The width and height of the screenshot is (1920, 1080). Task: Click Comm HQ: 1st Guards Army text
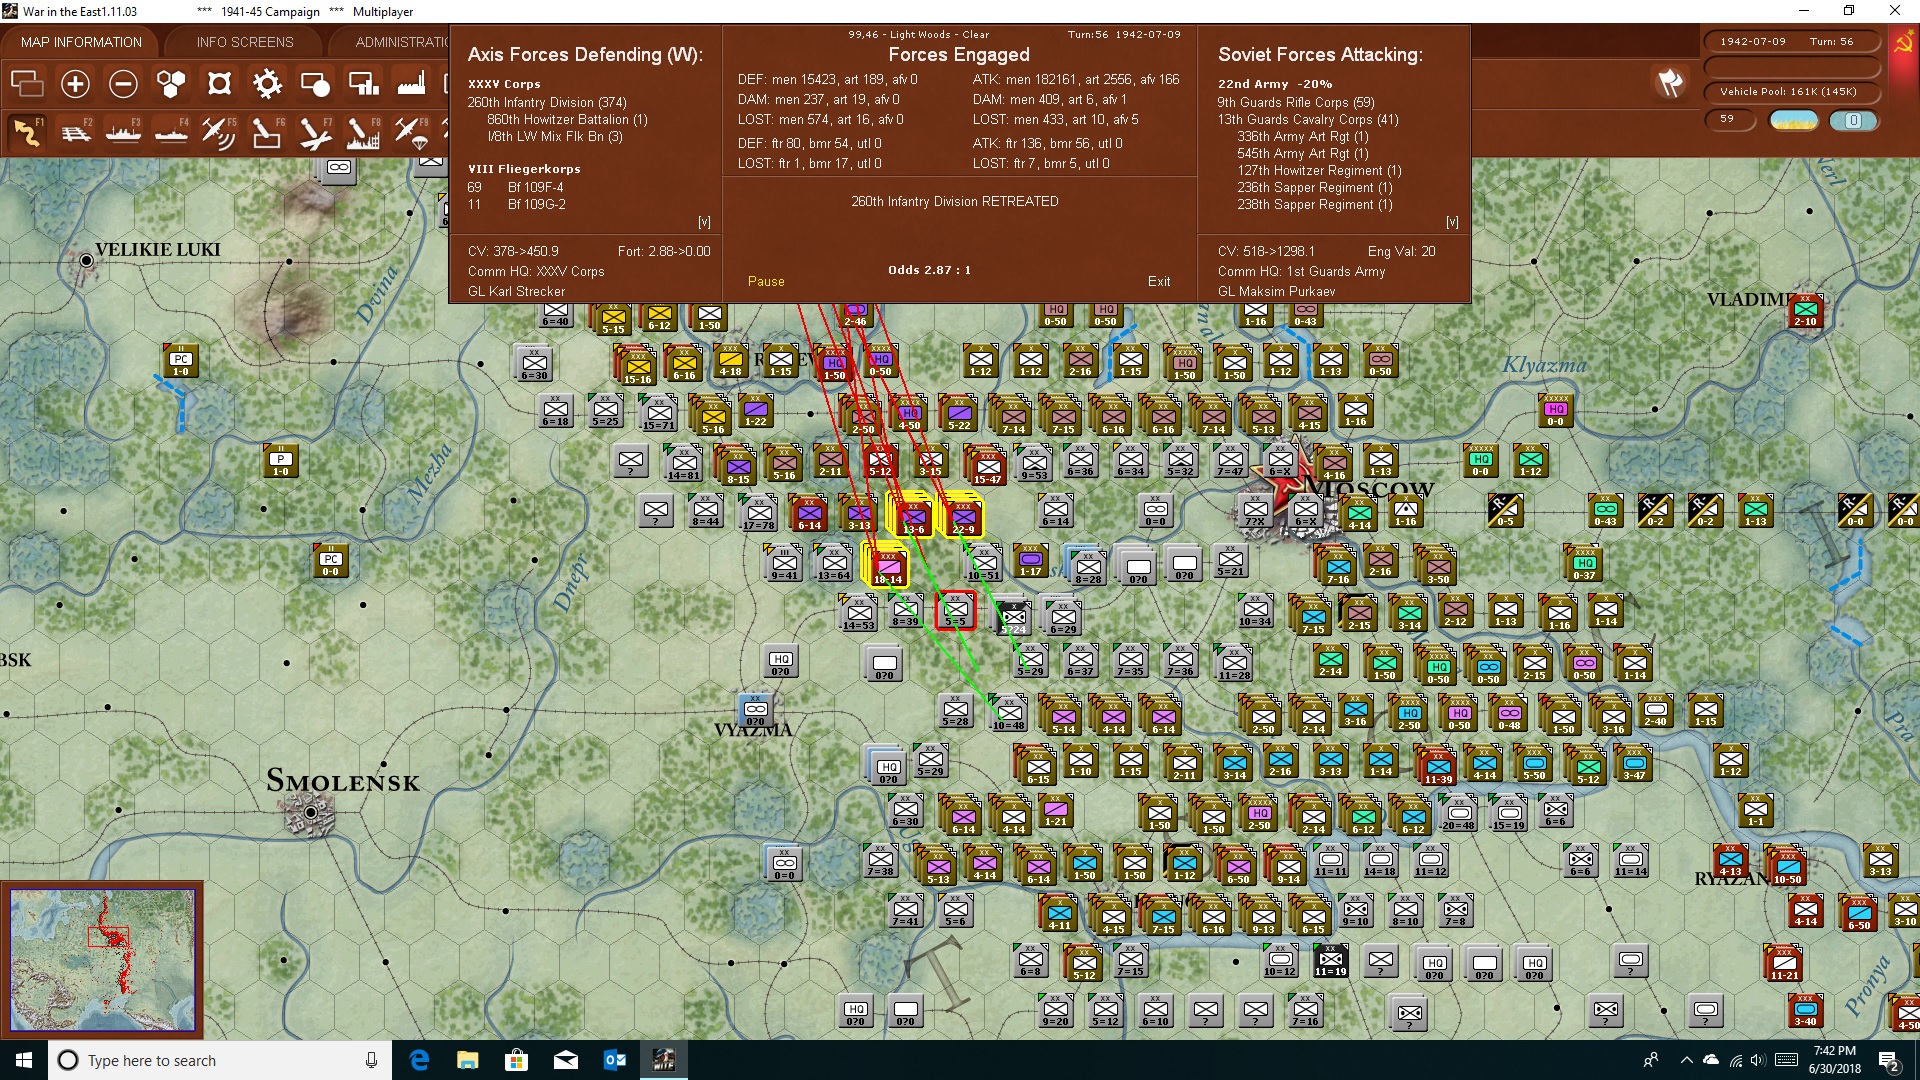pos(1301,271)
